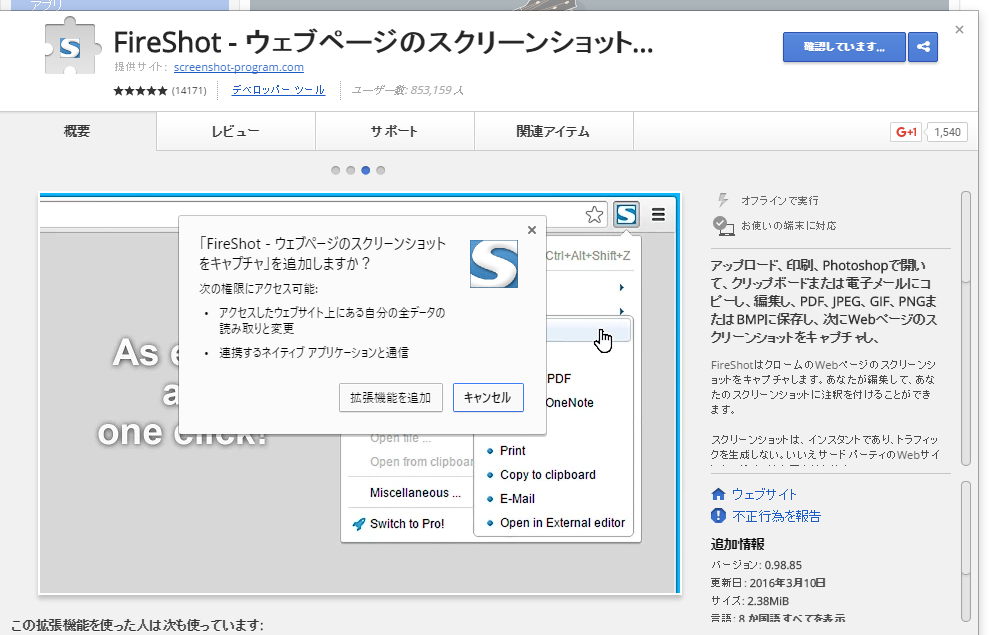Viewport: 989px width, 635px height.
Task: Select the first carousel dot
Action: pyautogui.click(x=336, y=170)
